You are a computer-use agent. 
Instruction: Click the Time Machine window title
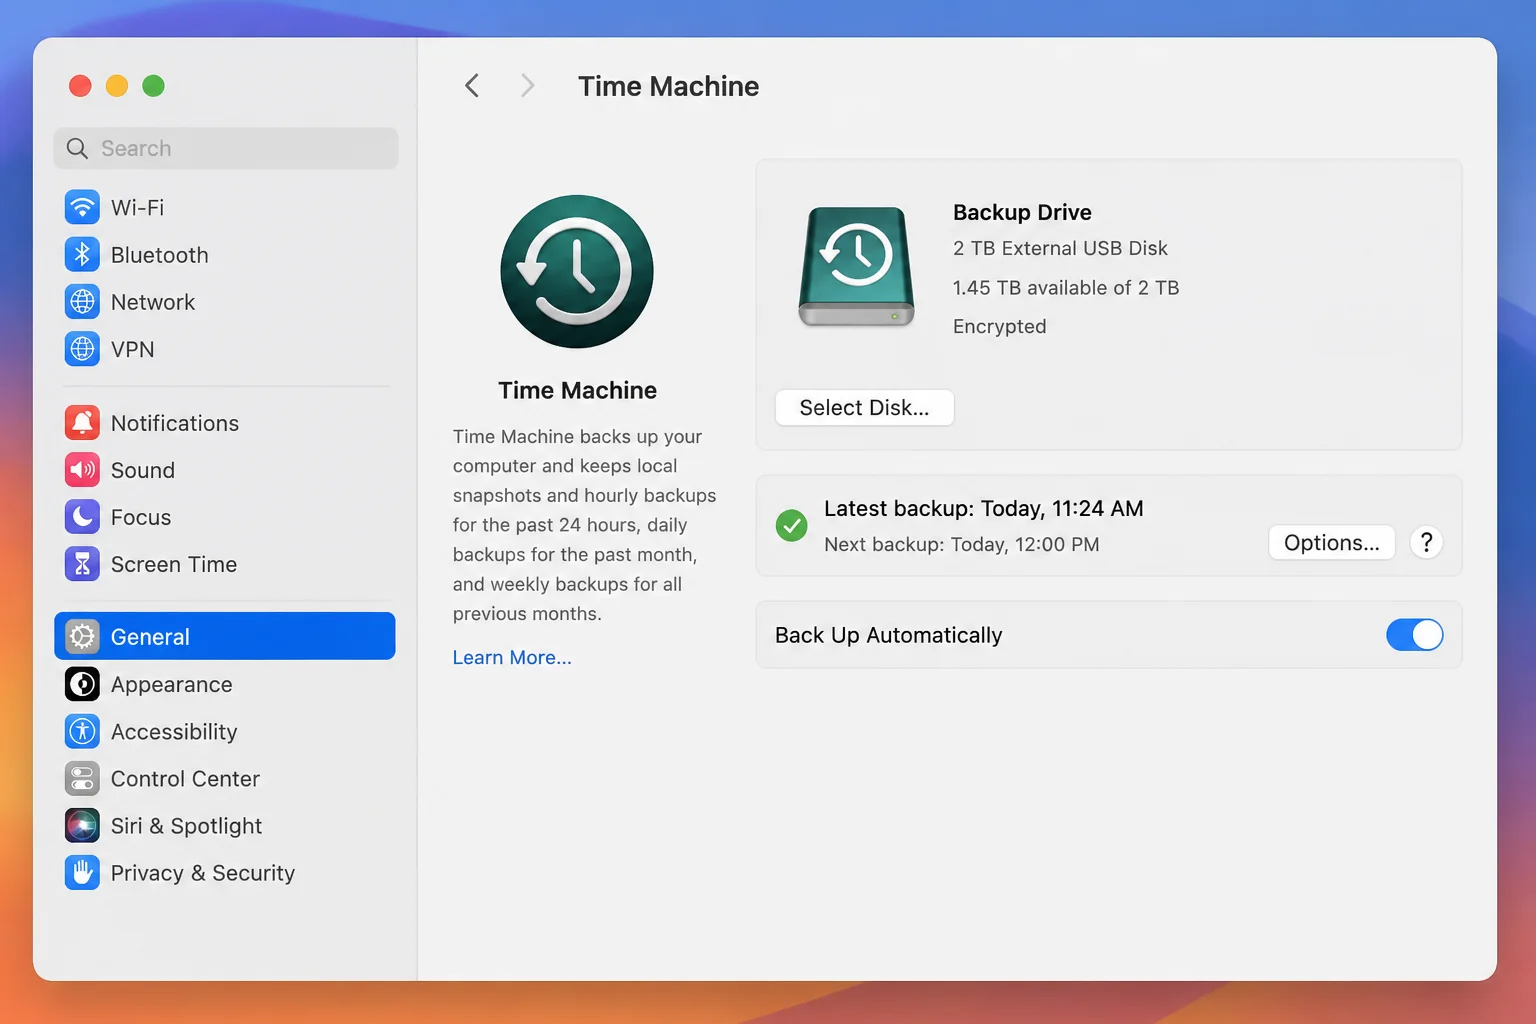668,86
